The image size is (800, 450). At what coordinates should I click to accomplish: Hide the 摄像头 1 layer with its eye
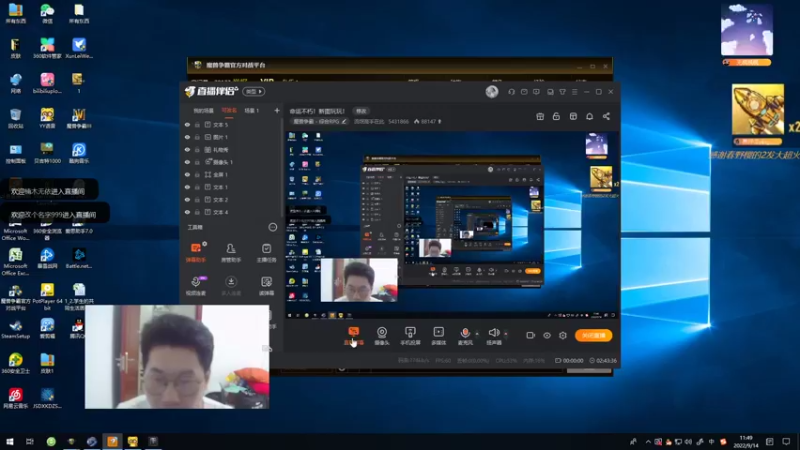187,162
